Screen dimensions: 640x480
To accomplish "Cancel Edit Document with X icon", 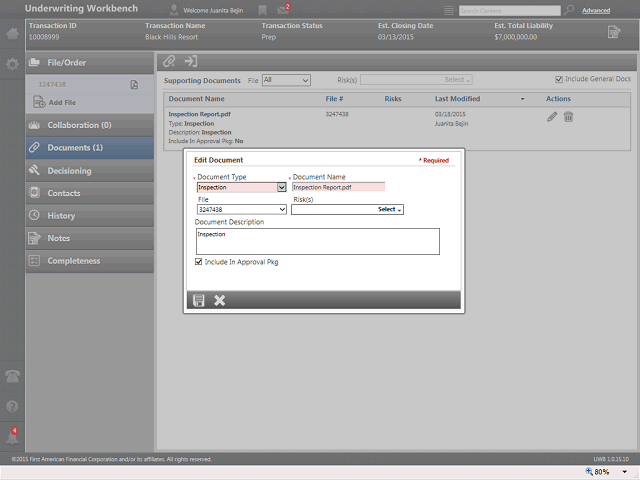I will [x=220, y=300].
